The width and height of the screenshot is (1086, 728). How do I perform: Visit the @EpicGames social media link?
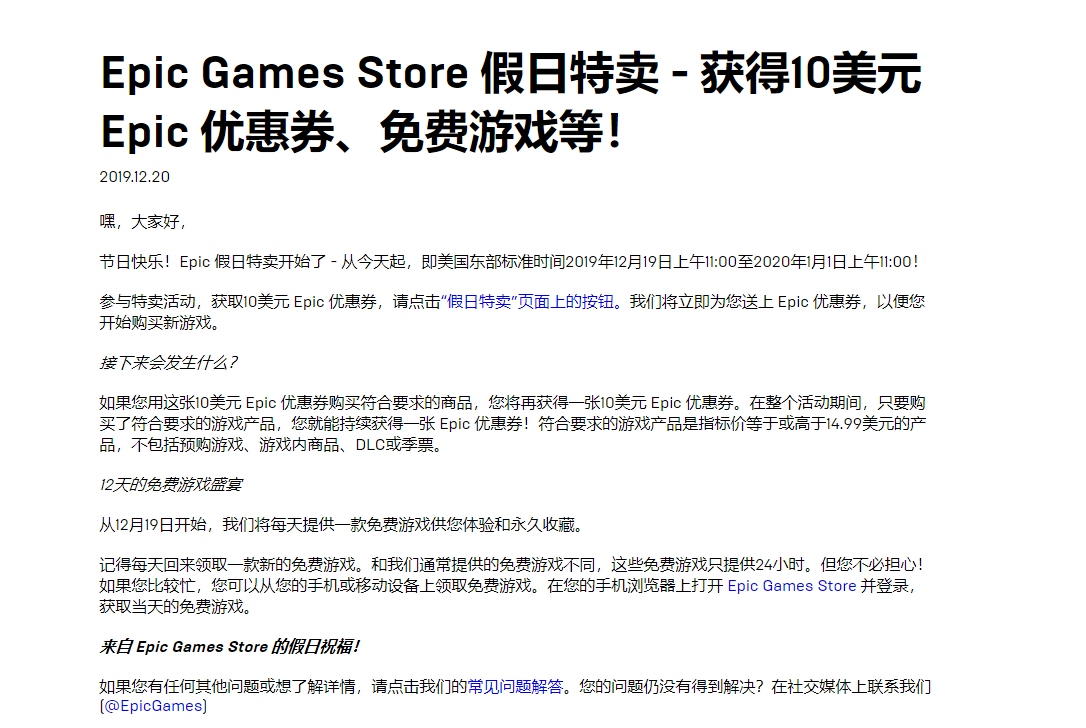click(154, 706)
